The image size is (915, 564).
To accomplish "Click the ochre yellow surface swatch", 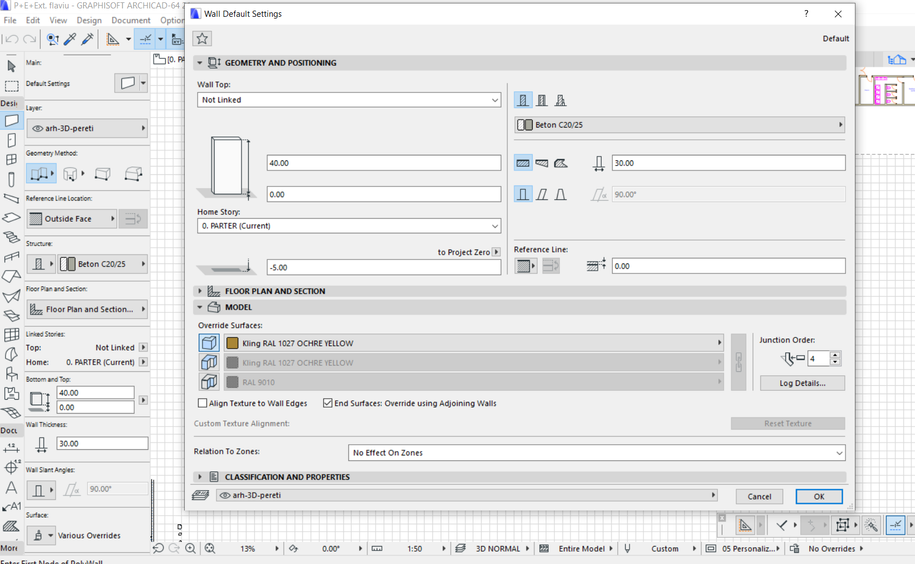I will pyautogui.click(x=232, y=343).
